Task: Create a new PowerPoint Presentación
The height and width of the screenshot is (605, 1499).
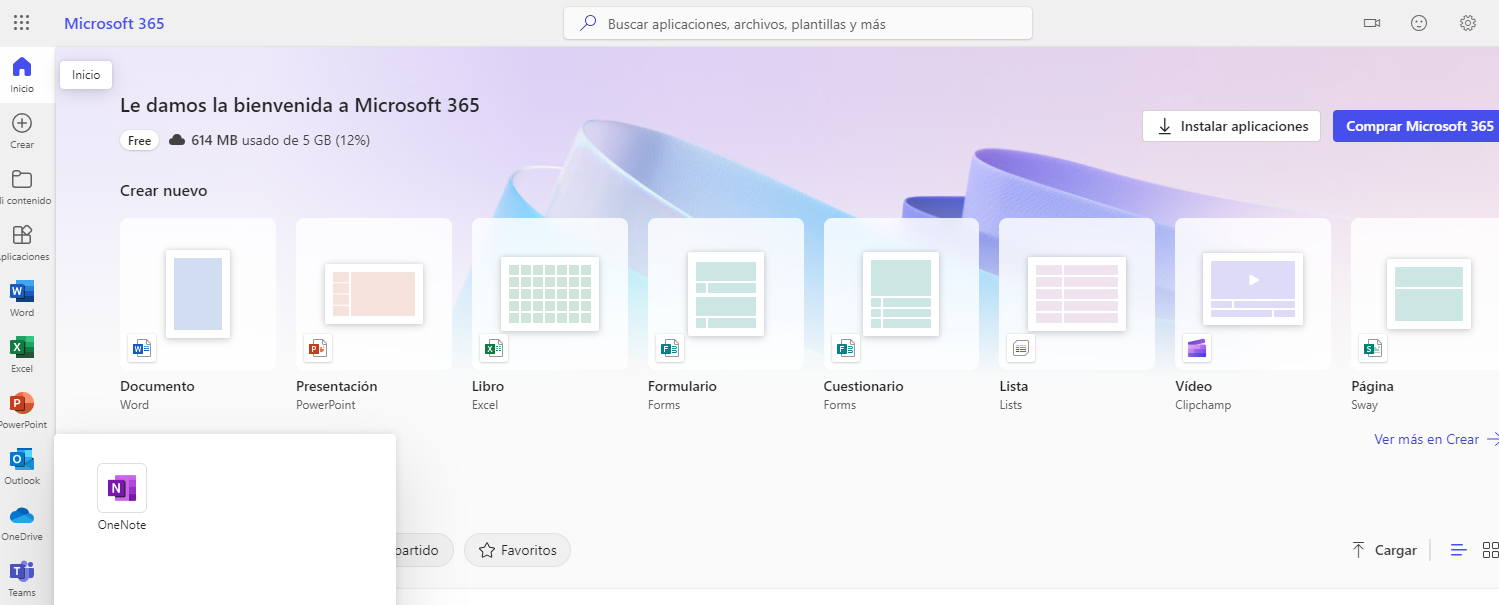Action: (374, 315)
